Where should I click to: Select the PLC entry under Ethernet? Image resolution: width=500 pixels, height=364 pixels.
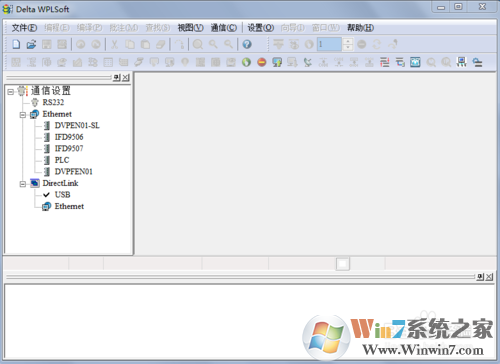pos(62,160)
